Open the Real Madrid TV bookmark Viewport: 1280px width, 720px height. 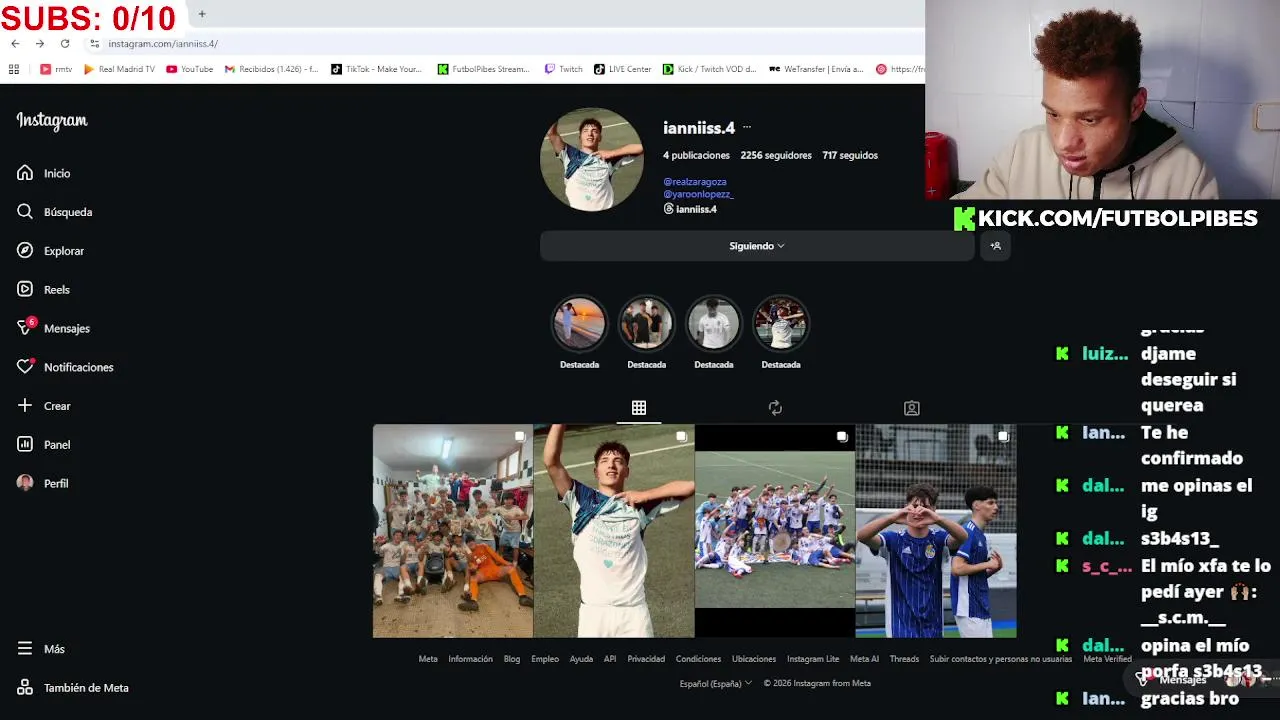coord(119,69)
